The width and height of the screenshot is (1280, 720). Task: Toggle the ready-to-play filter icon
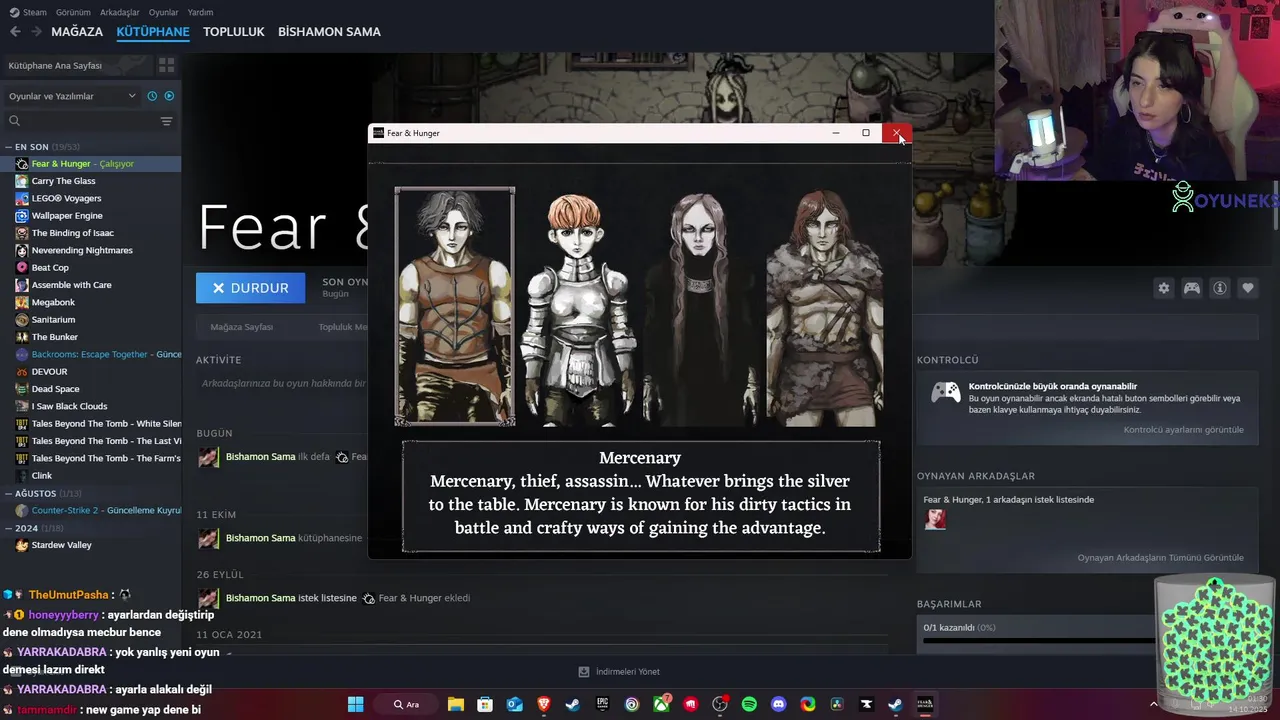(x=169, y=96)
